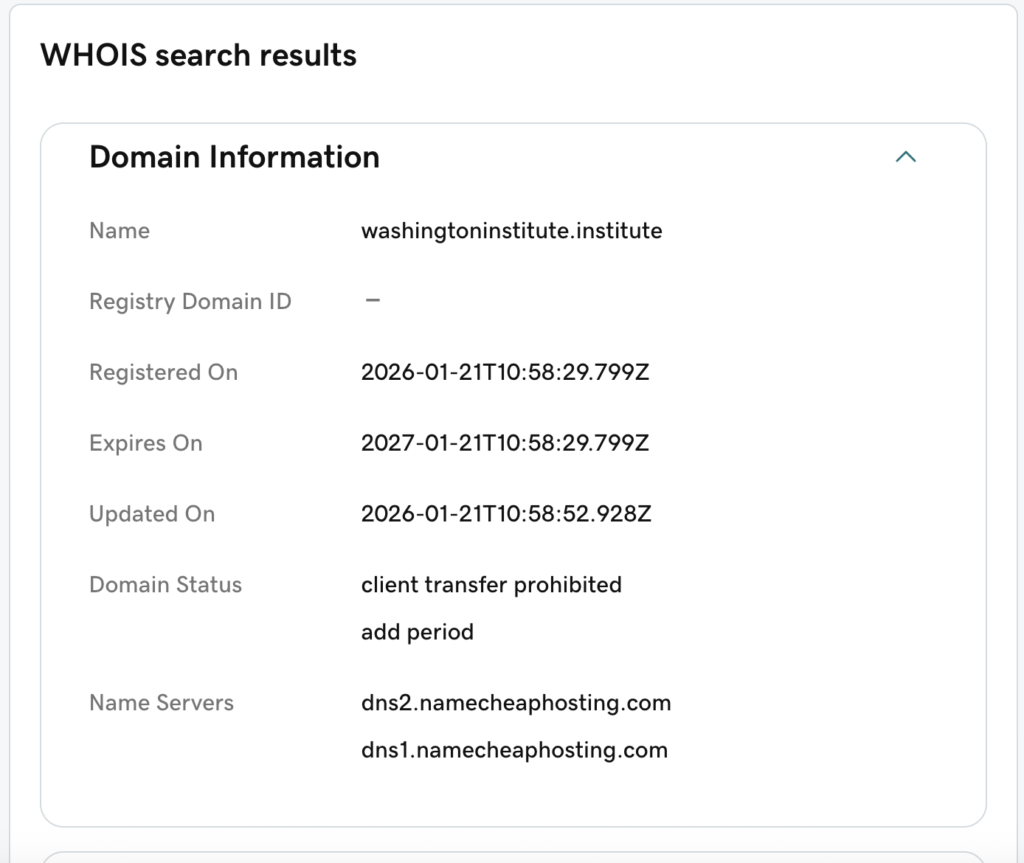Click the Registered On label

tap(163, 372)
